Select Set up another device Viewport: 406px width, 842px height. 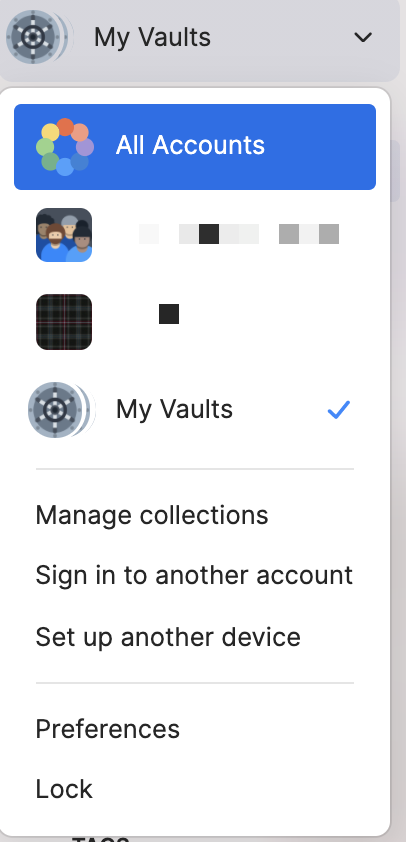pos(168,637)
